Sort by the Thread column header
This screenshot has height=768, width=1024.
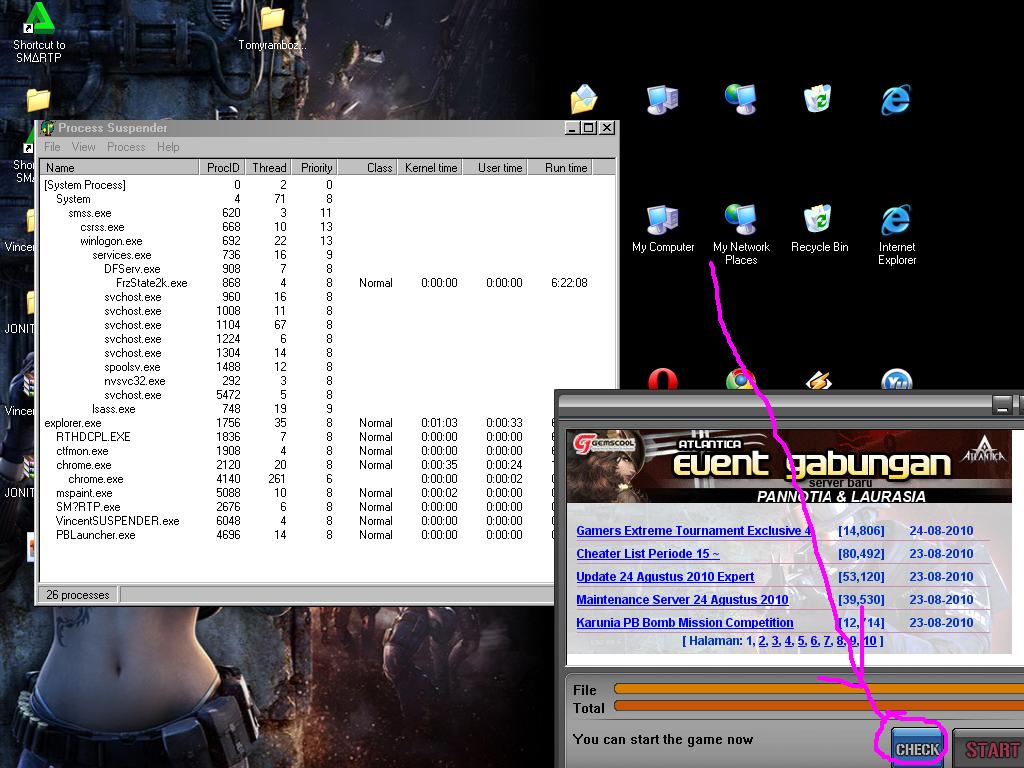click(x=268, y=168)
